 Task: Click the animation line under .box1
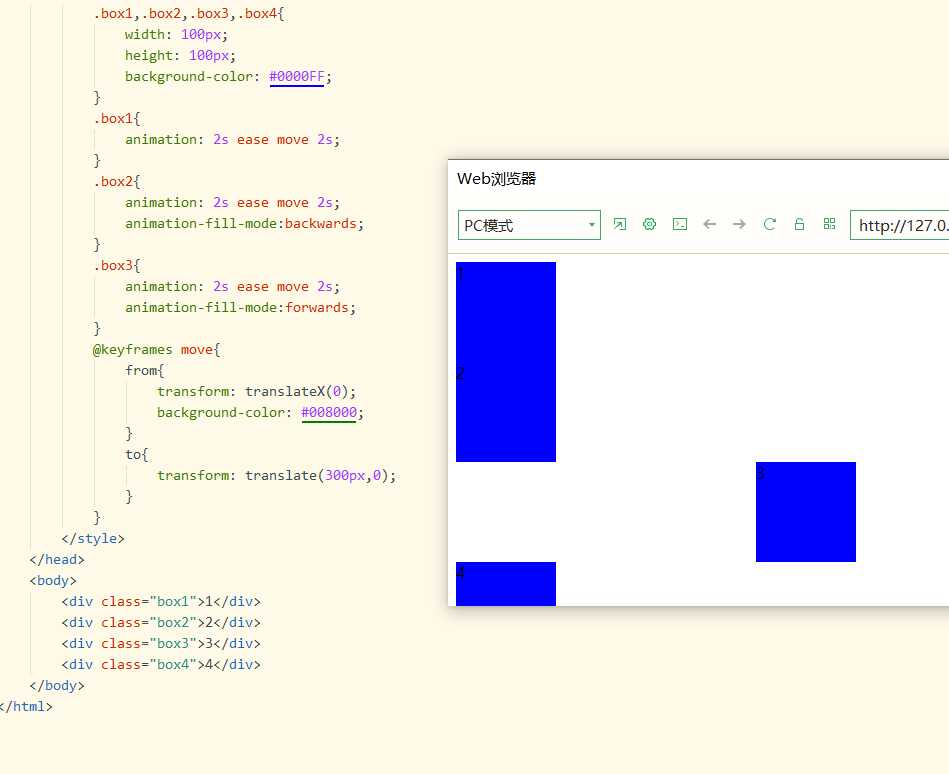point(232,139)
